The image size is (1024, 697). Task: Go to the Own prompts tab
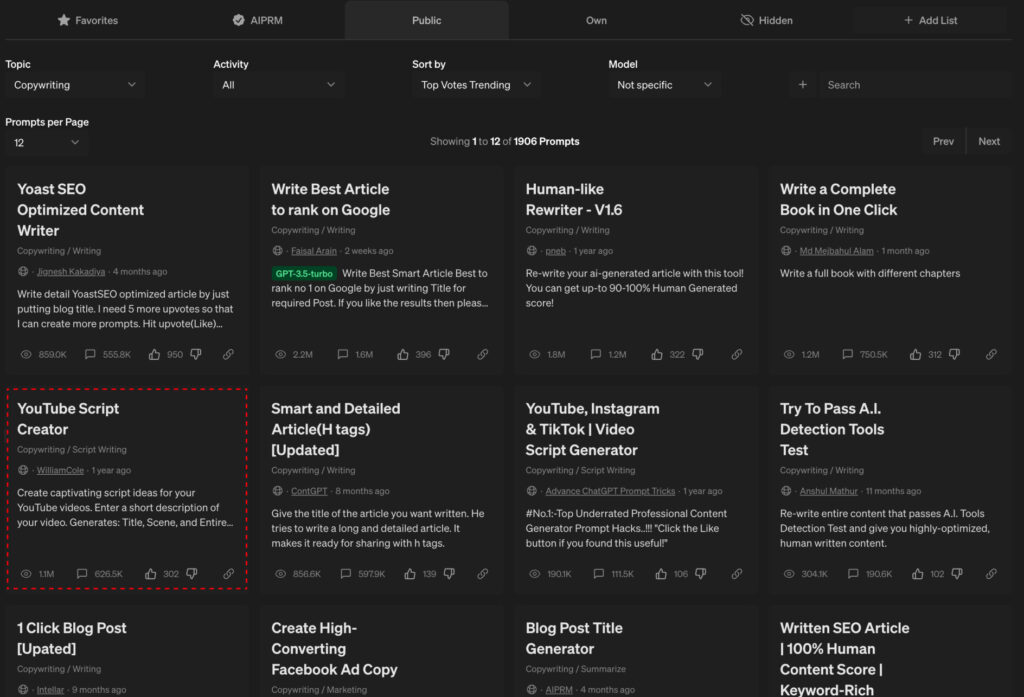tap(596, 20)
